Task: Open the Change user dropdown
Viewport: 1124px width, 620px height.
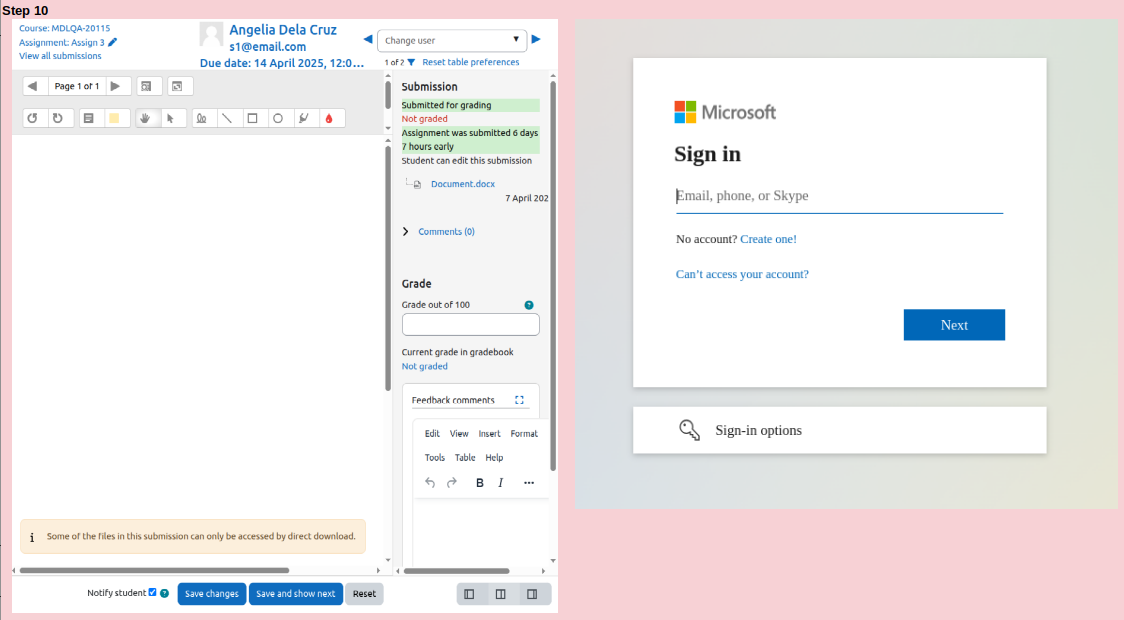Action: click(452, 40)
